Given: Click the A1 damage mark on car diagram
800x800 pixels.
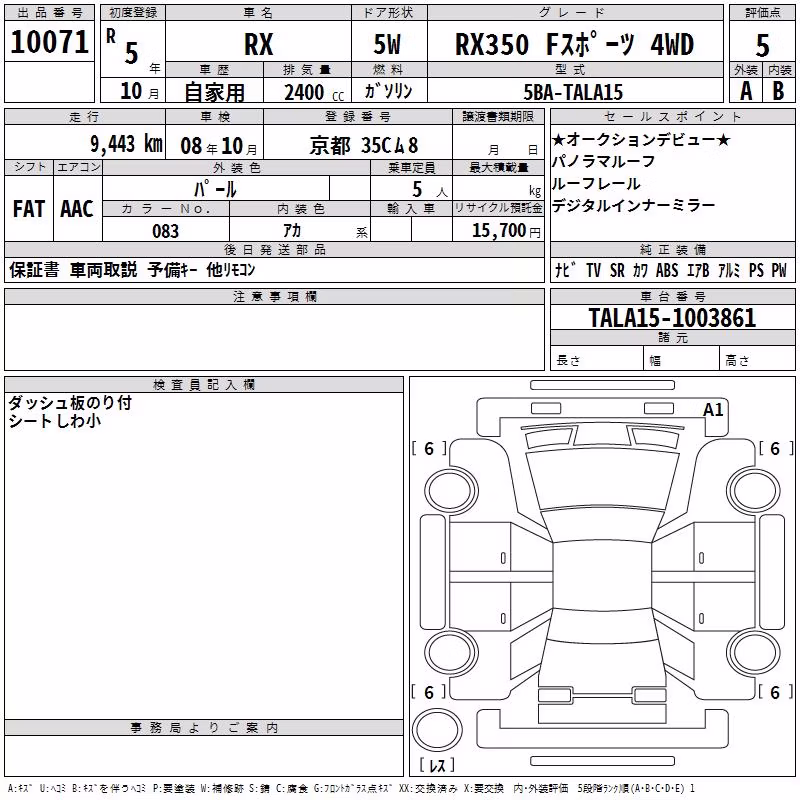Looking at the screenshot, I should click(713, 410).
